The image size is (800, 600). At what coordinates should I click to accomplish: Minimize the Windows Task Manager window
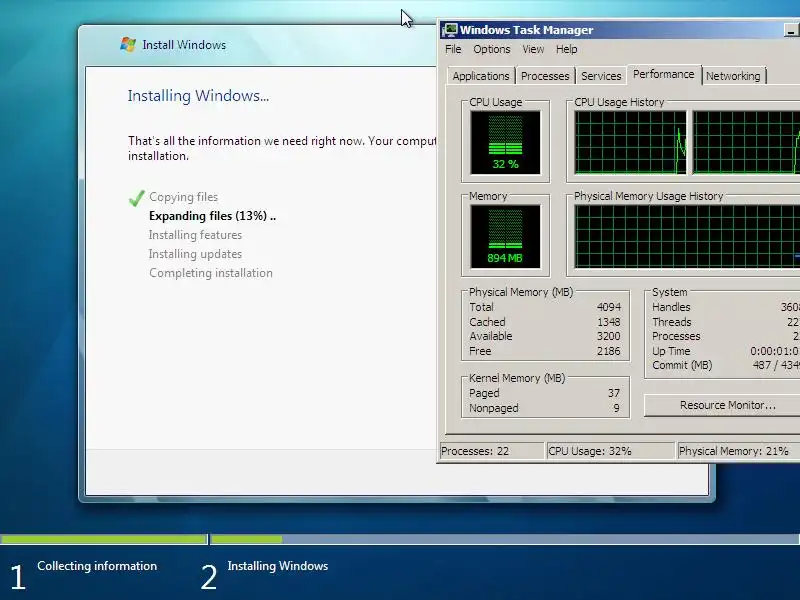791,30
